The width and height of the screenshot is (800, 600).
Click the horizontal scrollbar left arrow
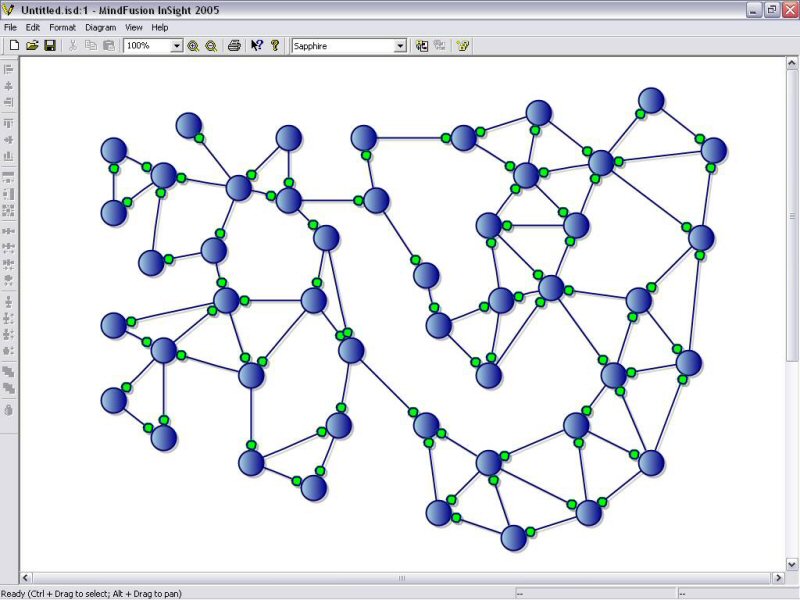(27, 578)
